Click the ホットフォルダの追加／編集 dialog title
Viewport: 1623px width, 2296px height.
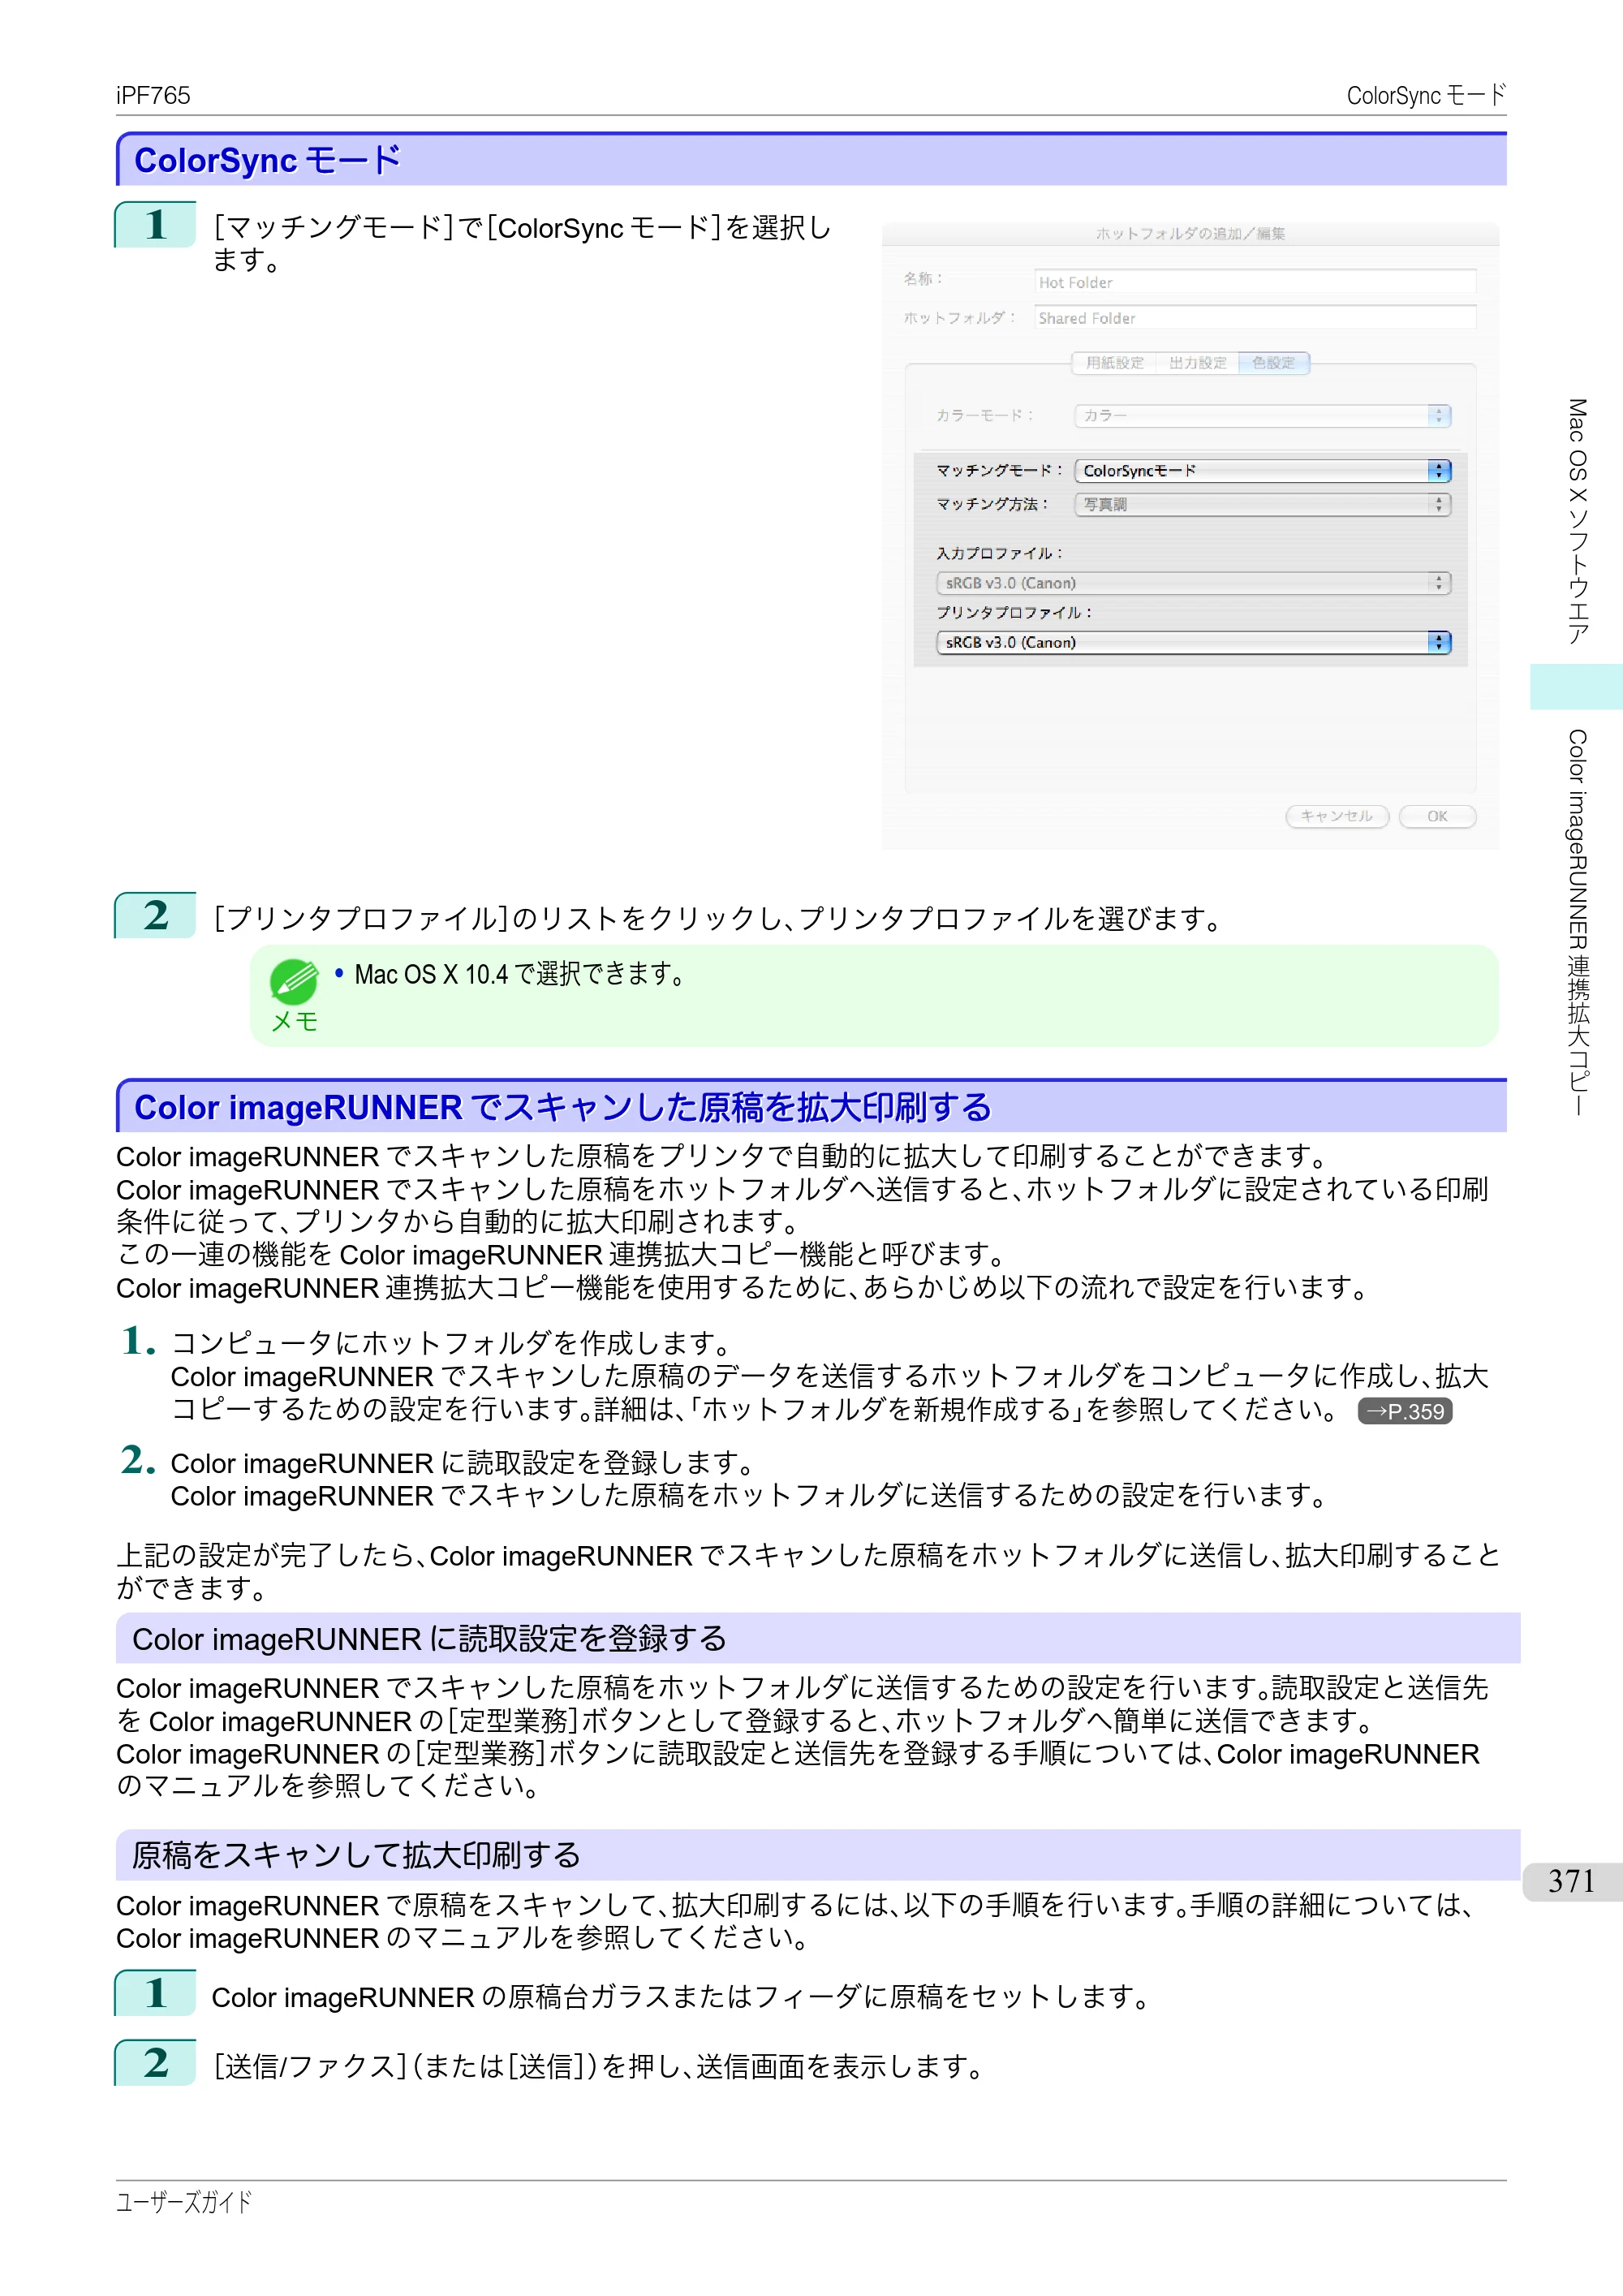[x=1190, y=233]
